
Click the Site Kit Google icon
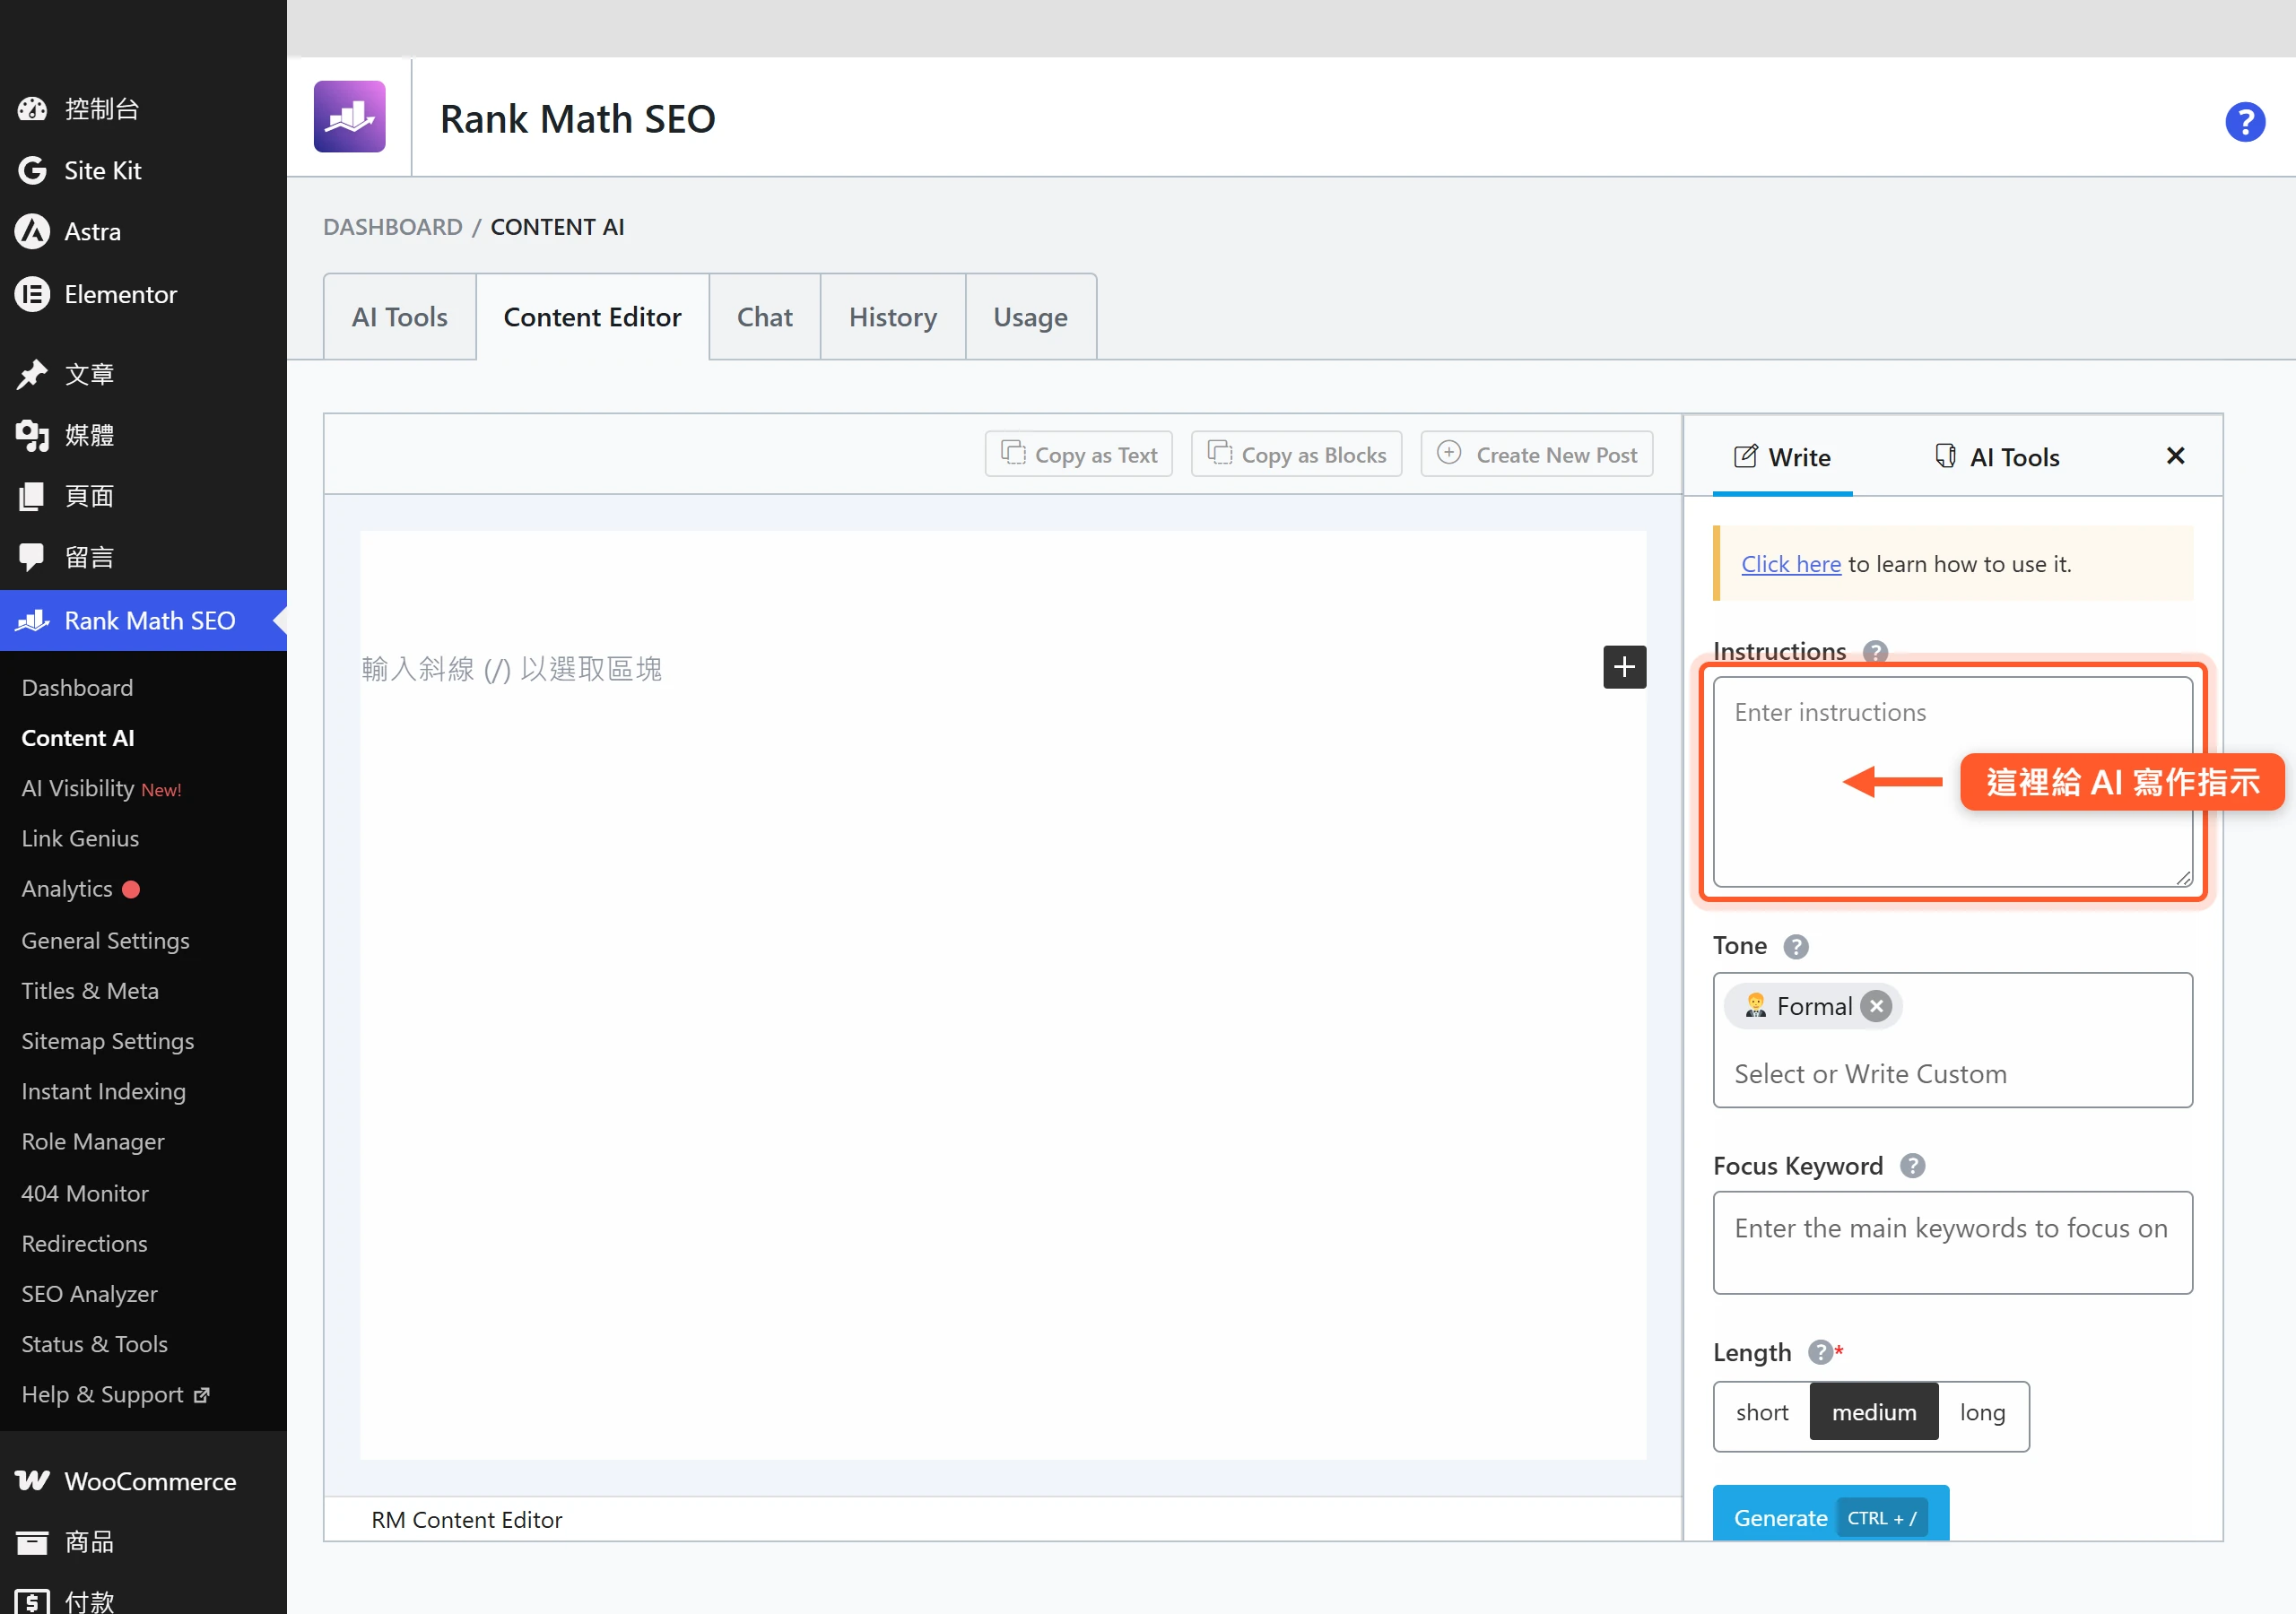(x=32, y=170)
